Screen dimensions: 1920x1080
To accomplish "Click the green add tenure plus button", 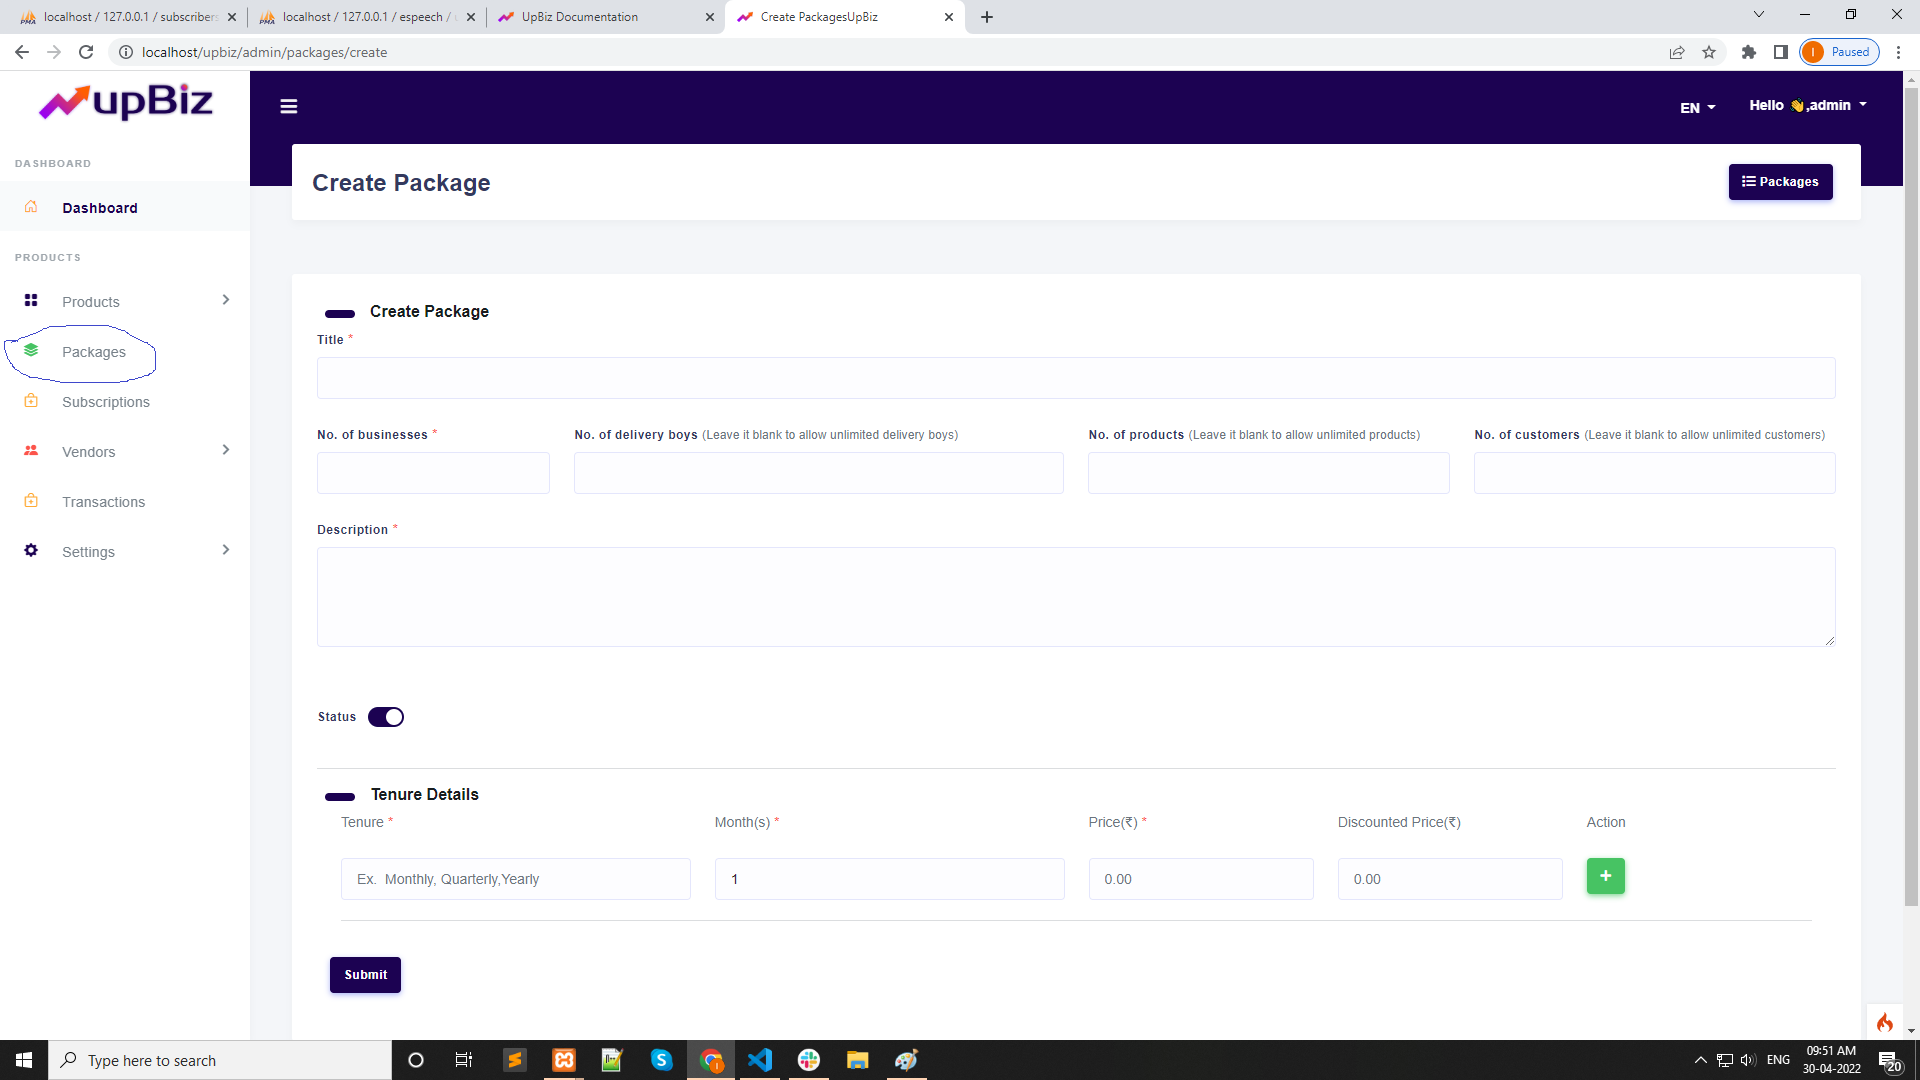I will click(1605, 876).
